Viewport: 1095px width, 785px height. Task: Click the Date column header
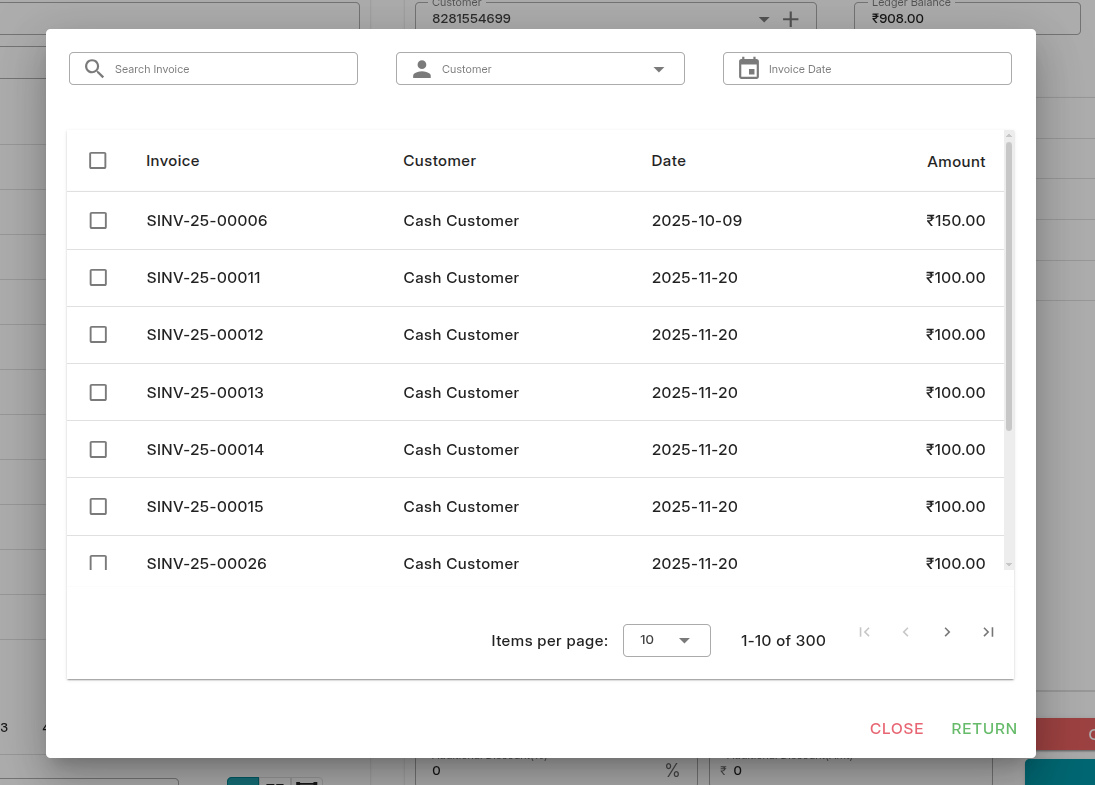[x=668, y=161]
